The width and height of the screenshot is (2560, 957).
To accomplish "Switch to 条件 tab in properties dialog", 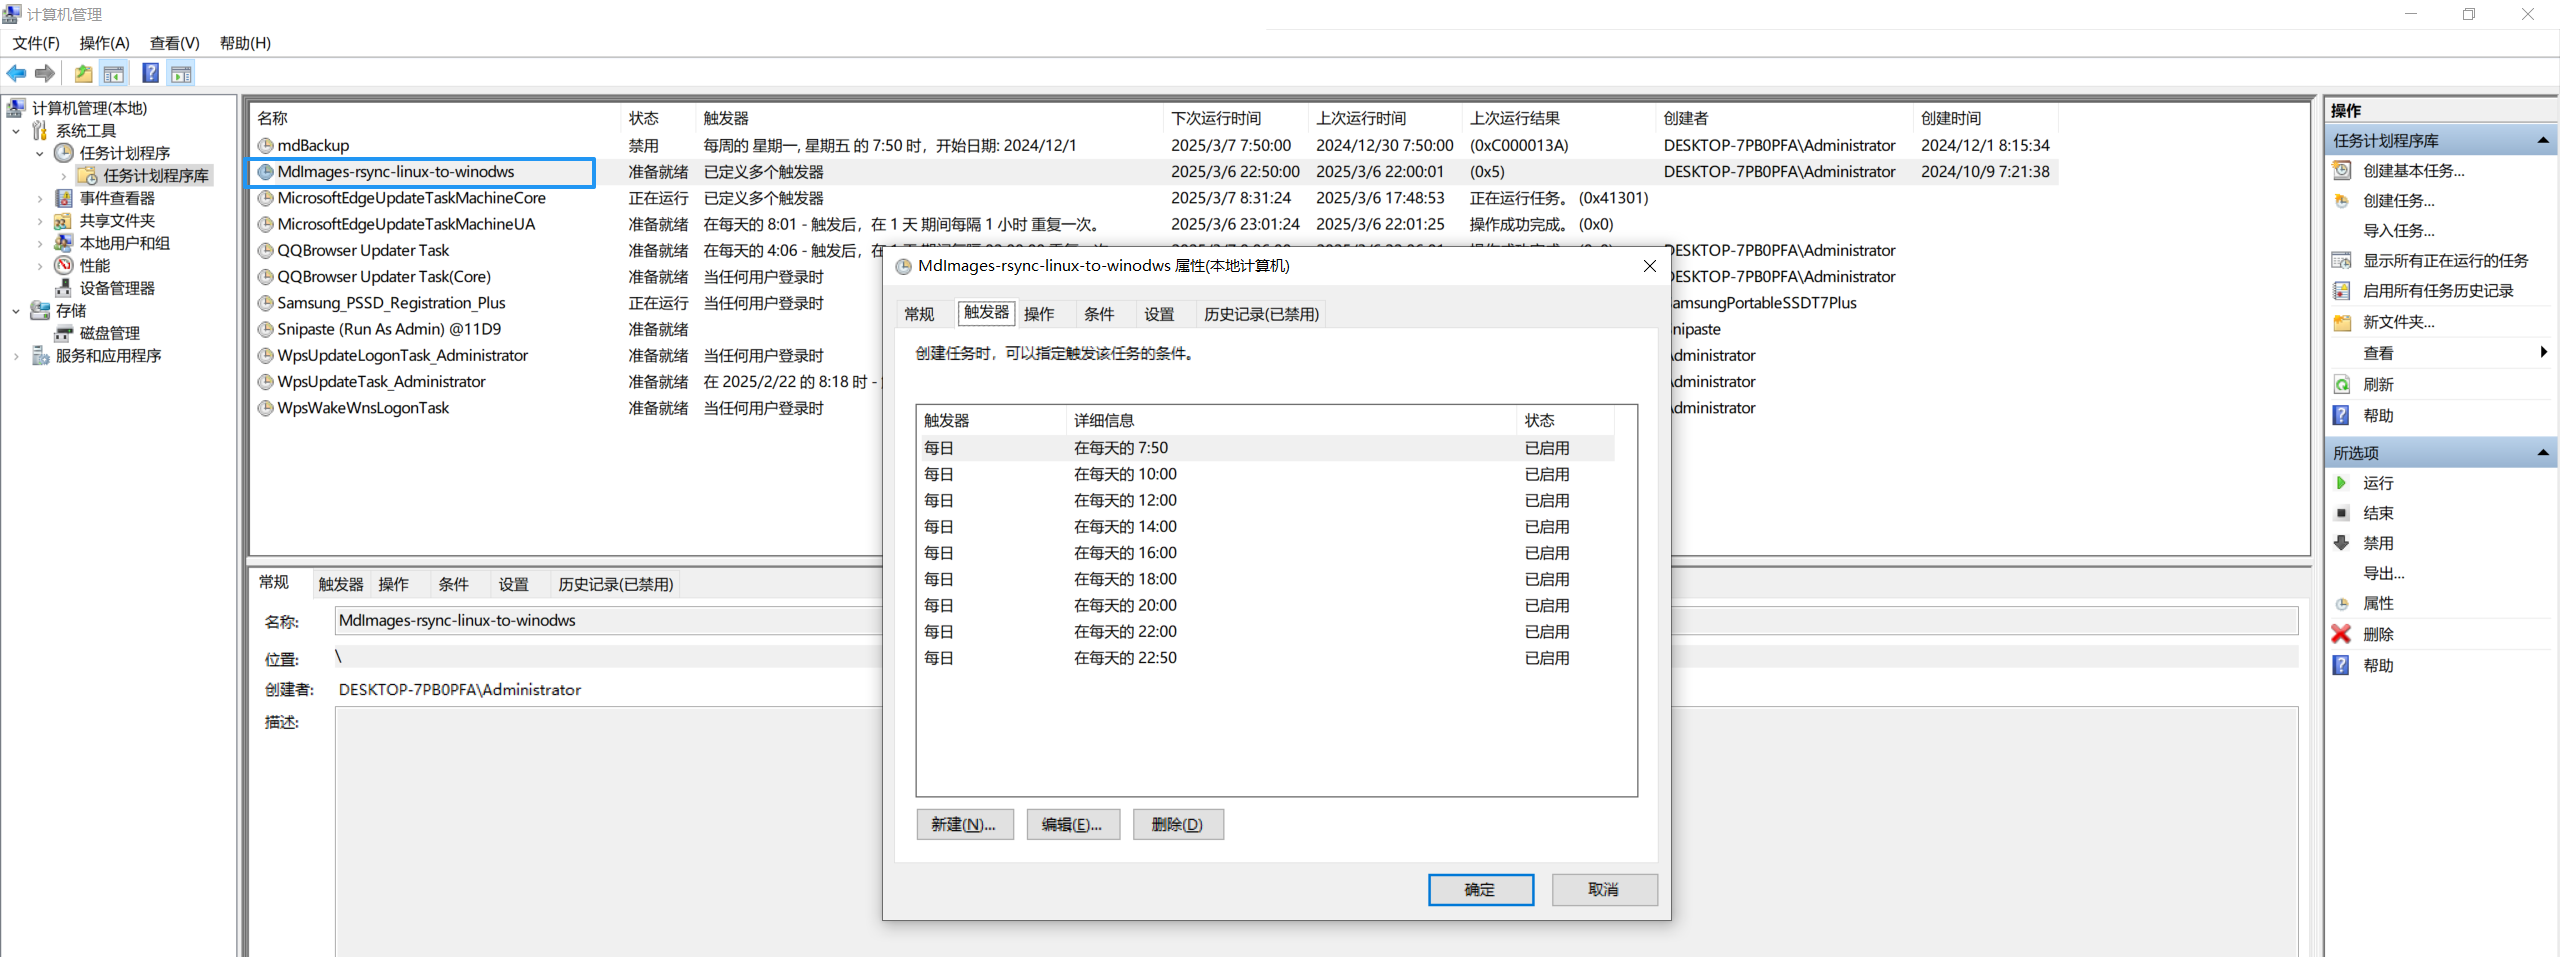I will [1099, 314].
